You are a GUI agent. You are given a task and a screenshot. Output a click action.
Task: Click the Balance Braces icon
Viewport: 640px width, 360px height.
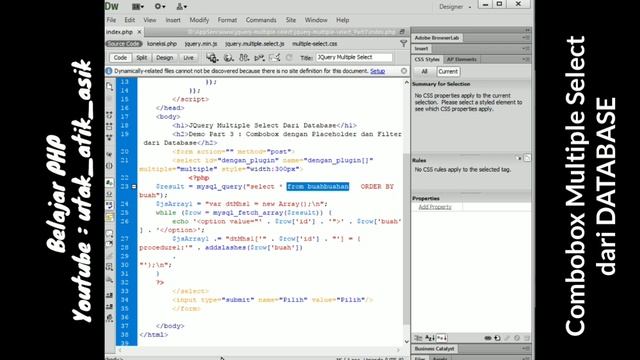tap(109, 165)
